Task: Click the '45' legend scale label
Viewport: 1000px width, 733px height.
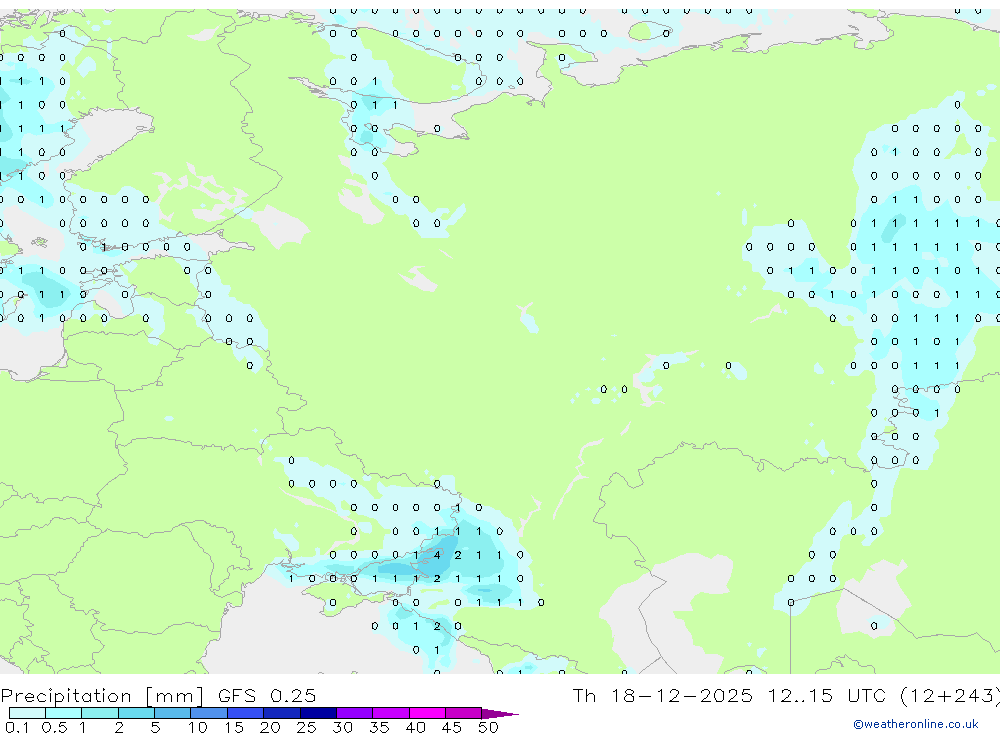Action: pyautogui.click(x=452, y=727)
